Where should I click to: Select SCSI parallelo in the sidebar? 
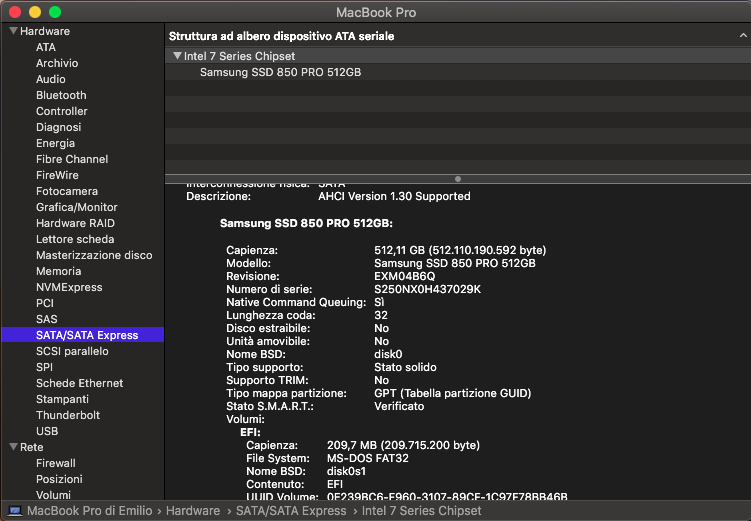tap(72, 351)
